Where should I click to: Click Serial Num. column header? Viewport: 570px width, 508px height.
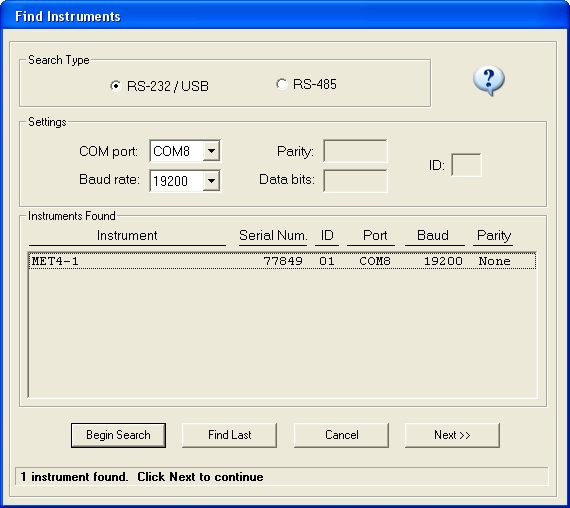[273, 236]
